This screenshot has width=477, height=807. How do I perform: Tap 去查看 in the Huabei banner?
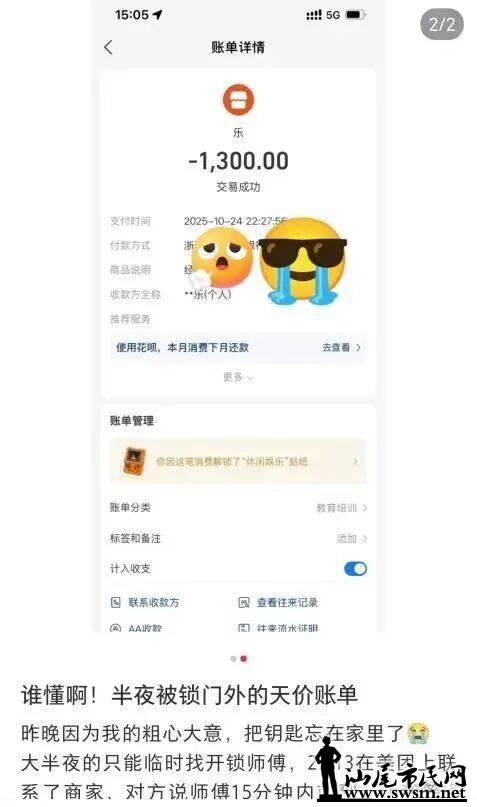coord(341,347)
